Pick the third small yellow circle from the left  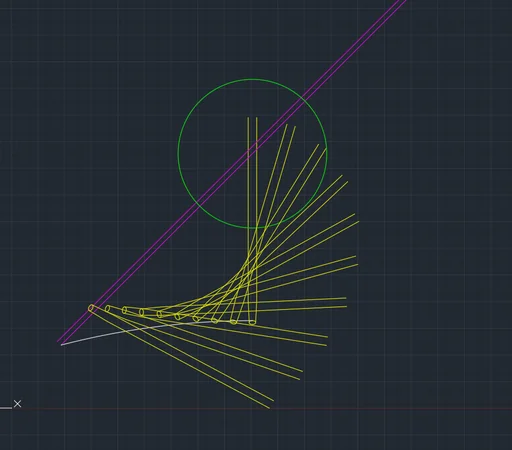[124, 310]
